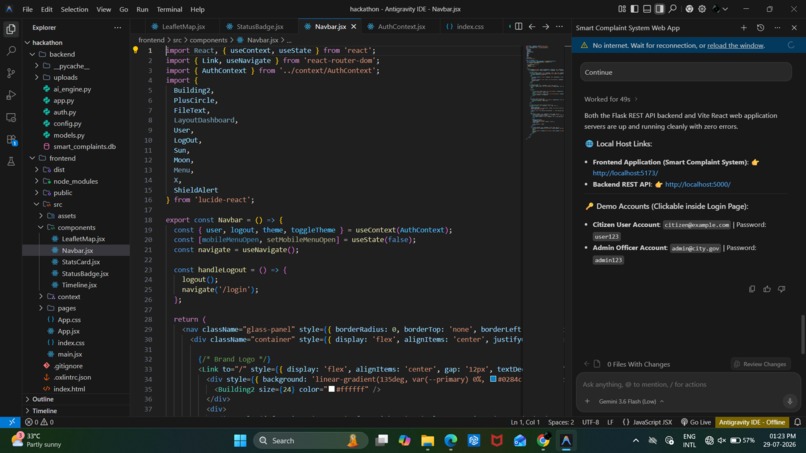This screenshot has width=806, height=453.
Task: Give thumbs up to response
Action: (x=767, y=289)
